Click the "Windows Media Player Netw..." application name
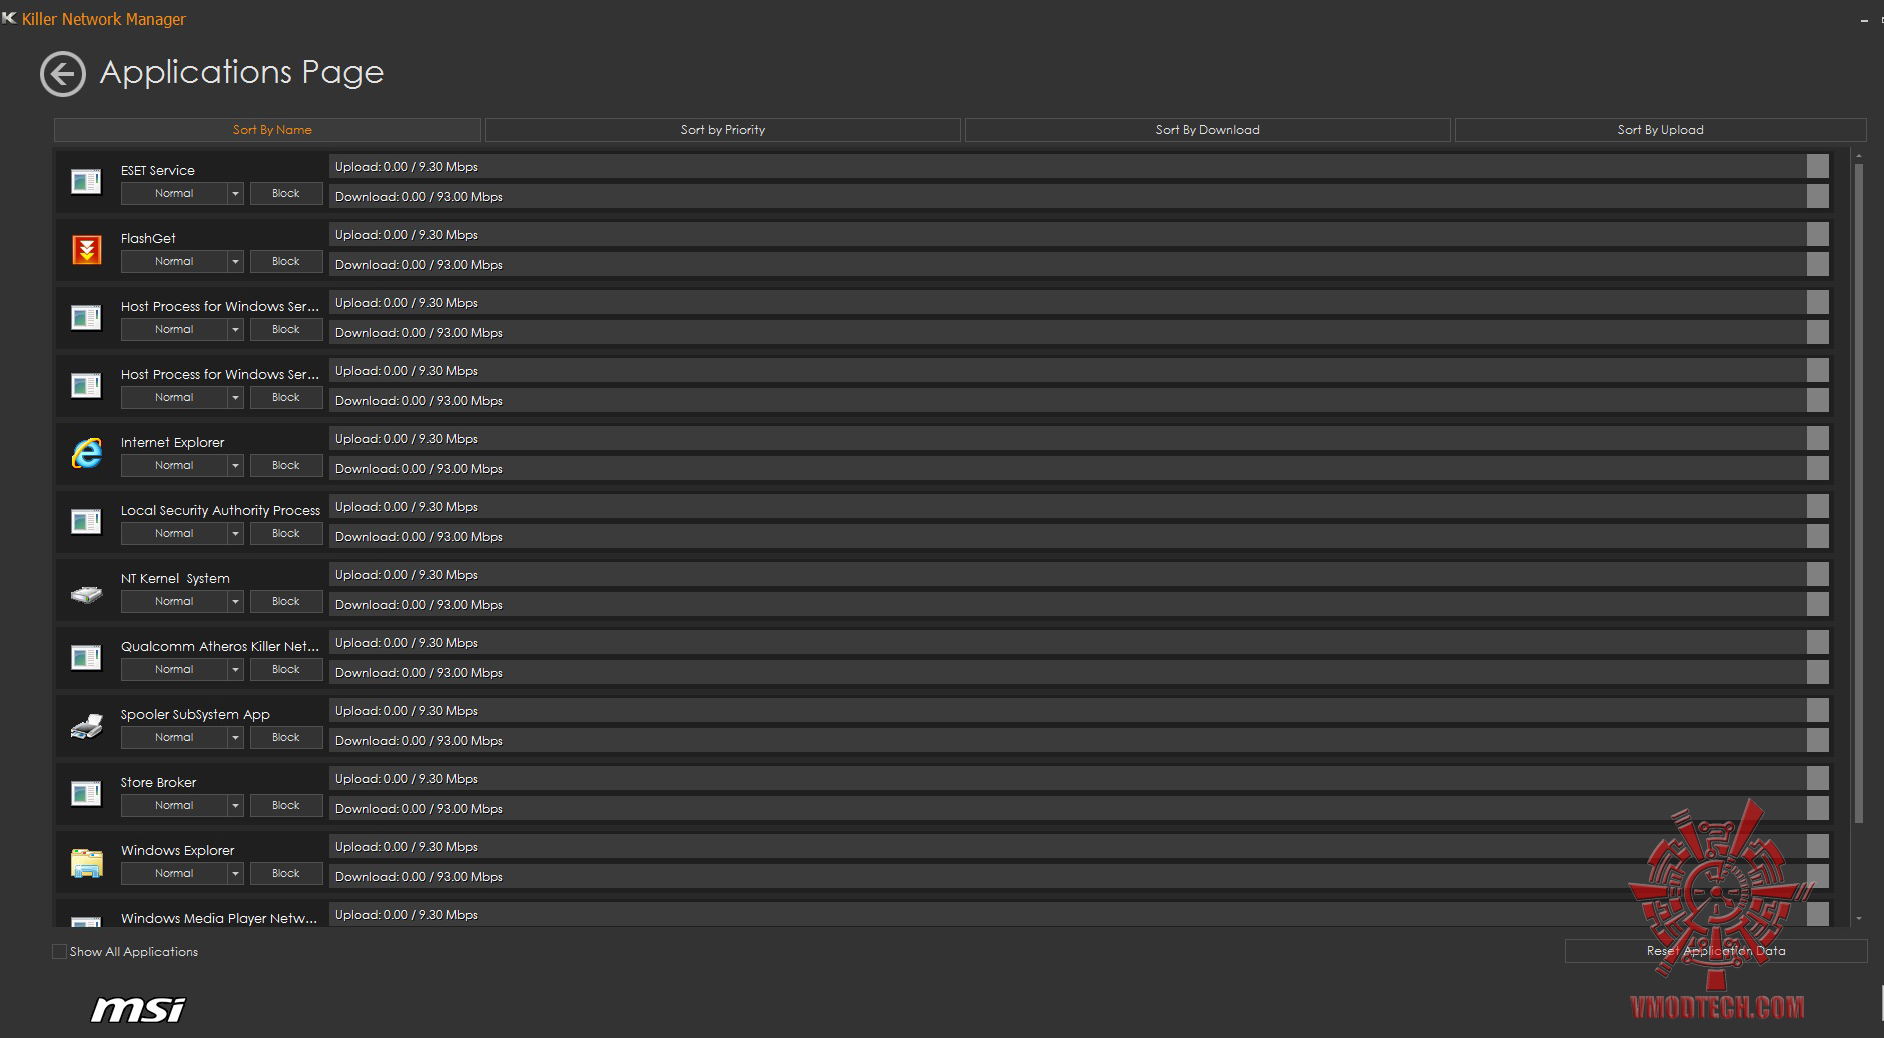 (219, 918)
